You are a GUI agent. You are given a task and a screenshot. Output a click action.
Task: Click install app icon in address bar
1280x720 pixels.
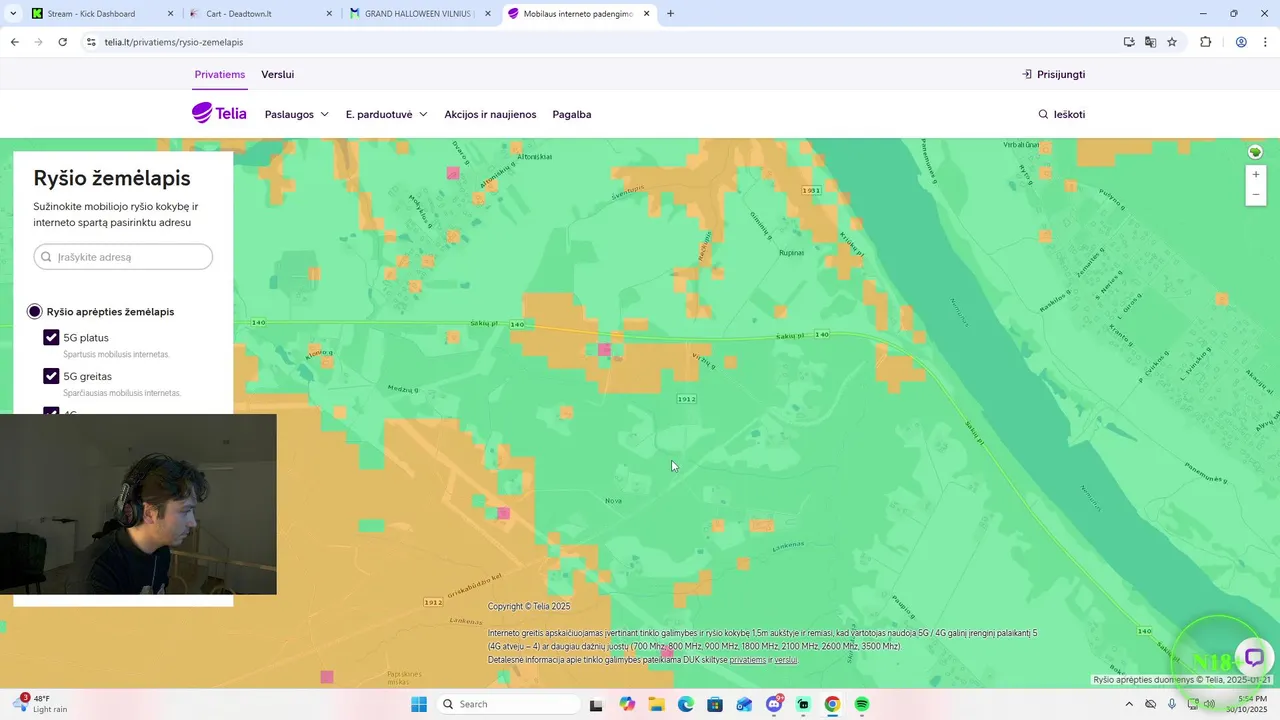point(1128,42)
